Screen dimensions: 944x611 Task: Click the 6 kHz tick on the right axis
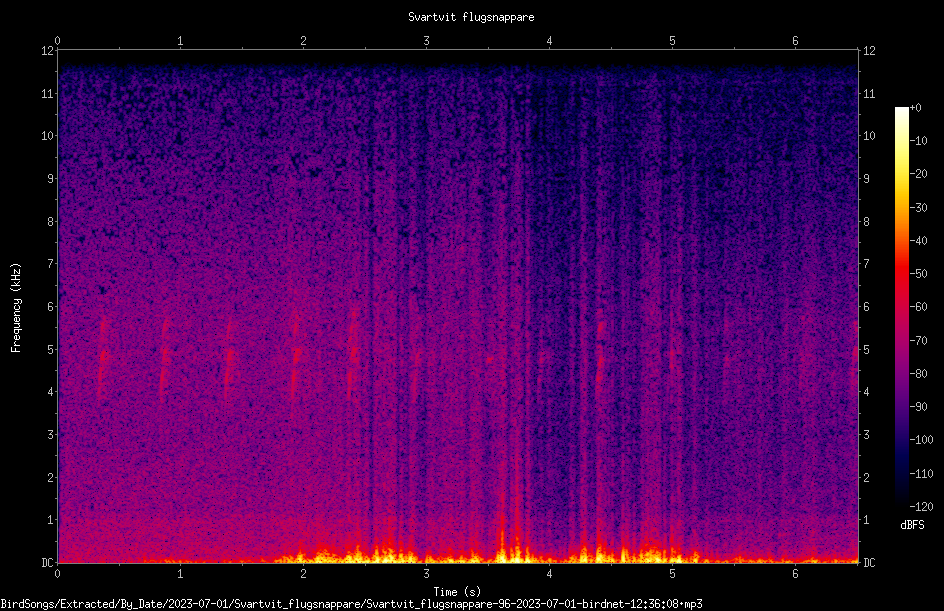866,306
